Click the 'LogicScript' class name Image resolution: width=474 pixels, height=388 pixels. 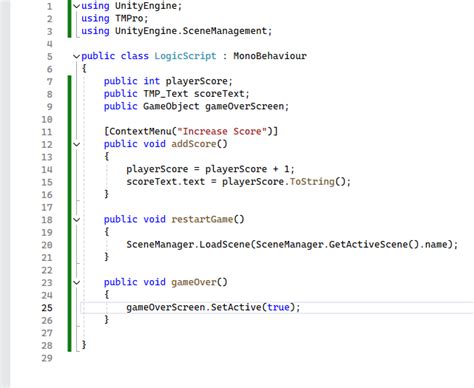click(x=185, y=56)
